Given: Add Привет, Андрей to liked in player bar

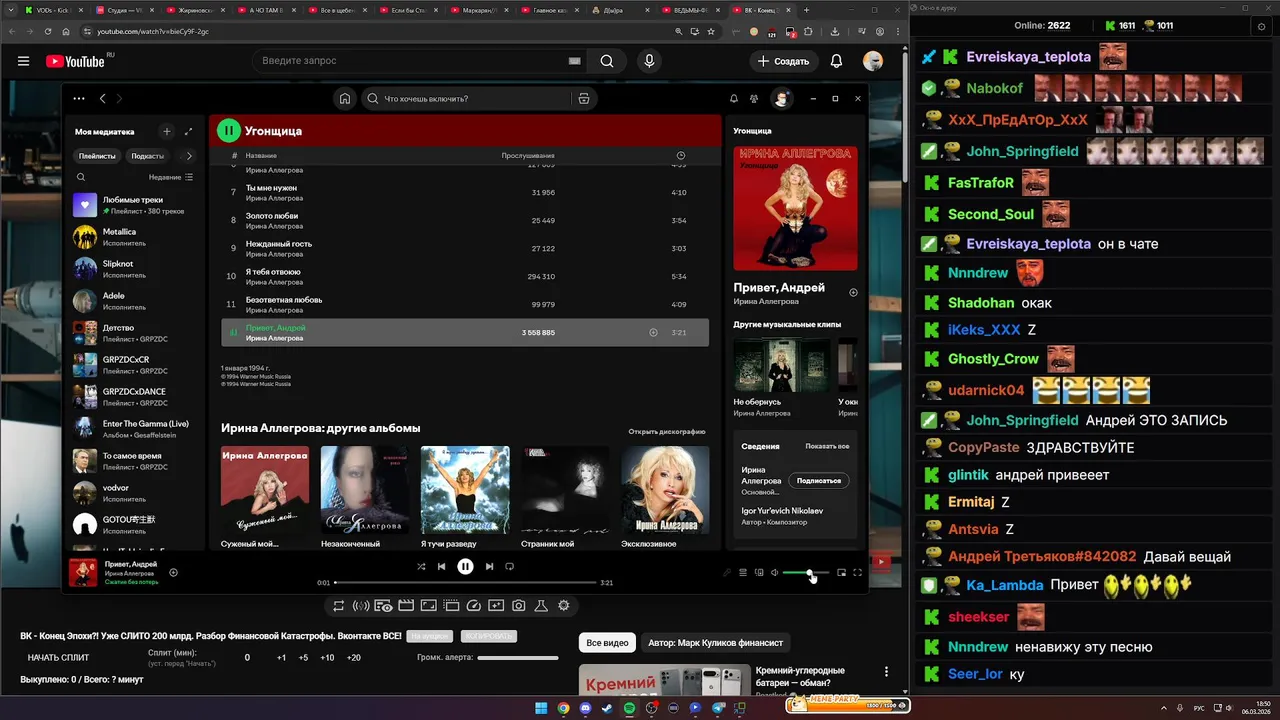Looking at the screenshot, I should (x=173, y=573).
